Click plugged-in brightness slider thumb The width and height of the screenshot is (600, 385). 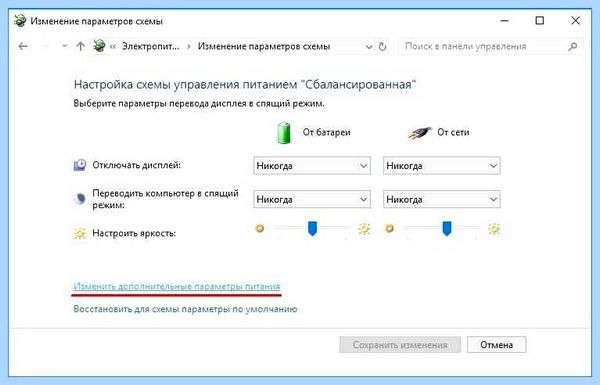447,228
